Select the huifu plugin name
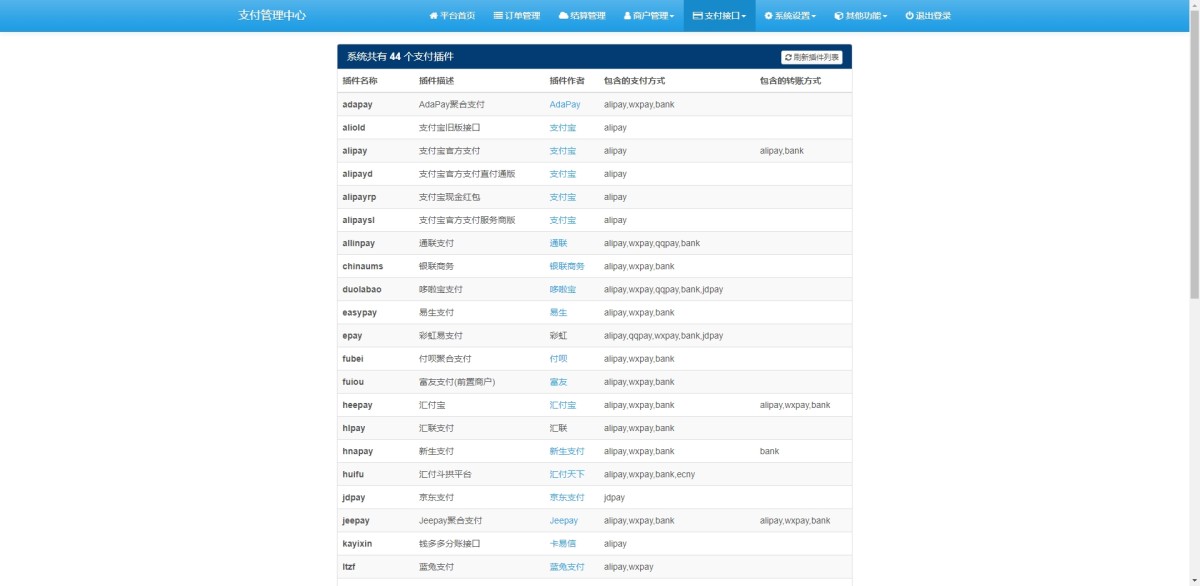 click(353, 474)
